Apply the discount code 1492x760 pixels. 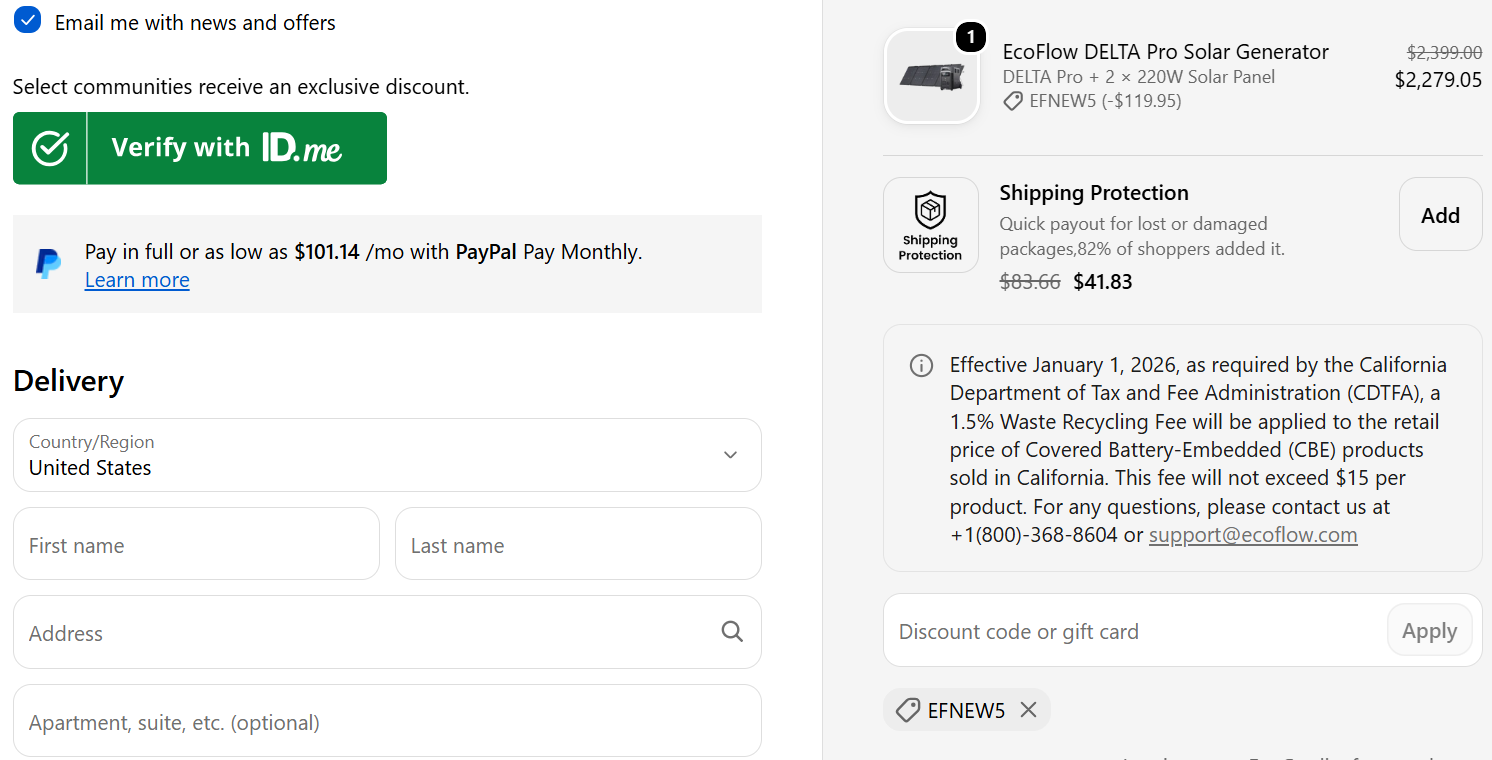[1429, 631]
